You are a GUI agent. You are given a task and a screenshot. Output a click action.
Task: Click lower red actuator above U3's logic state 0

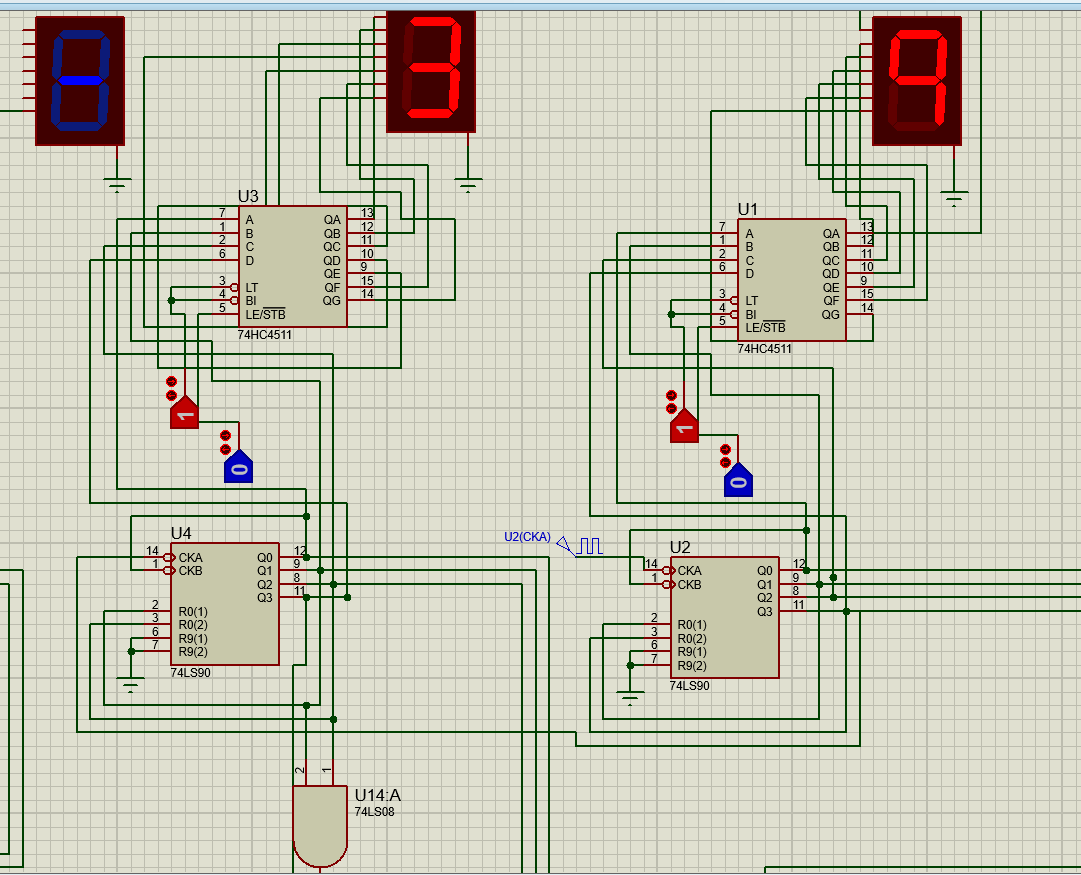click(x=225, y=449)
